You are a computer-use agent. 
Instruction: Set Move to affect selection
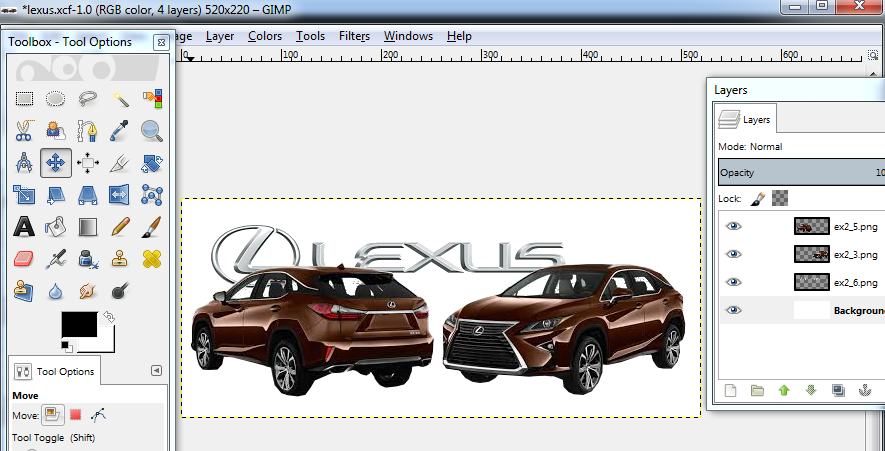tap(76, 415)
